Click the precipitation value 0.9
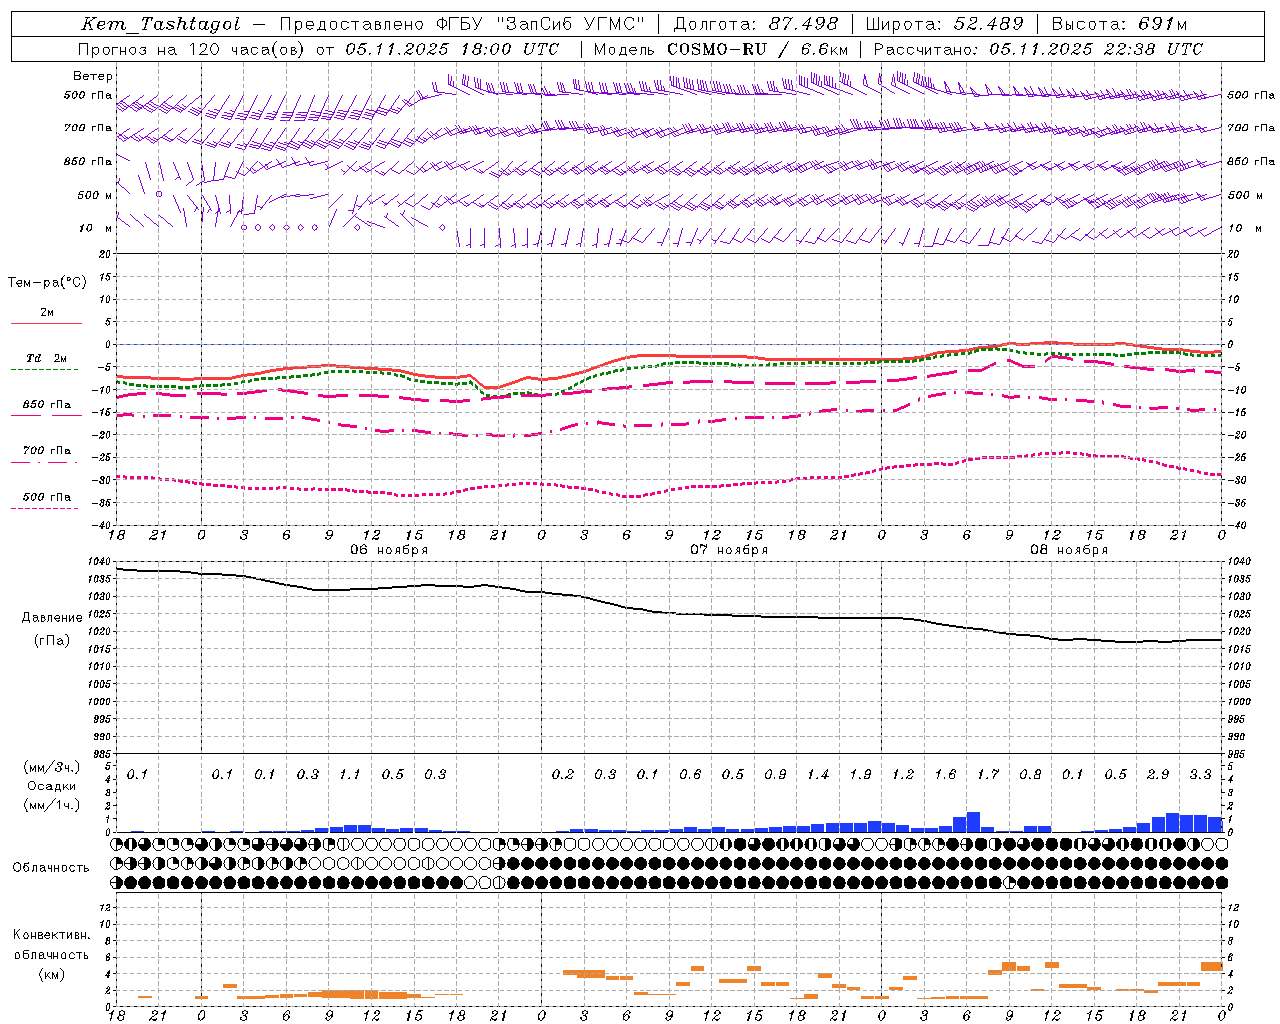Viewport: 1280px width, 1024px height. (775, 775)
